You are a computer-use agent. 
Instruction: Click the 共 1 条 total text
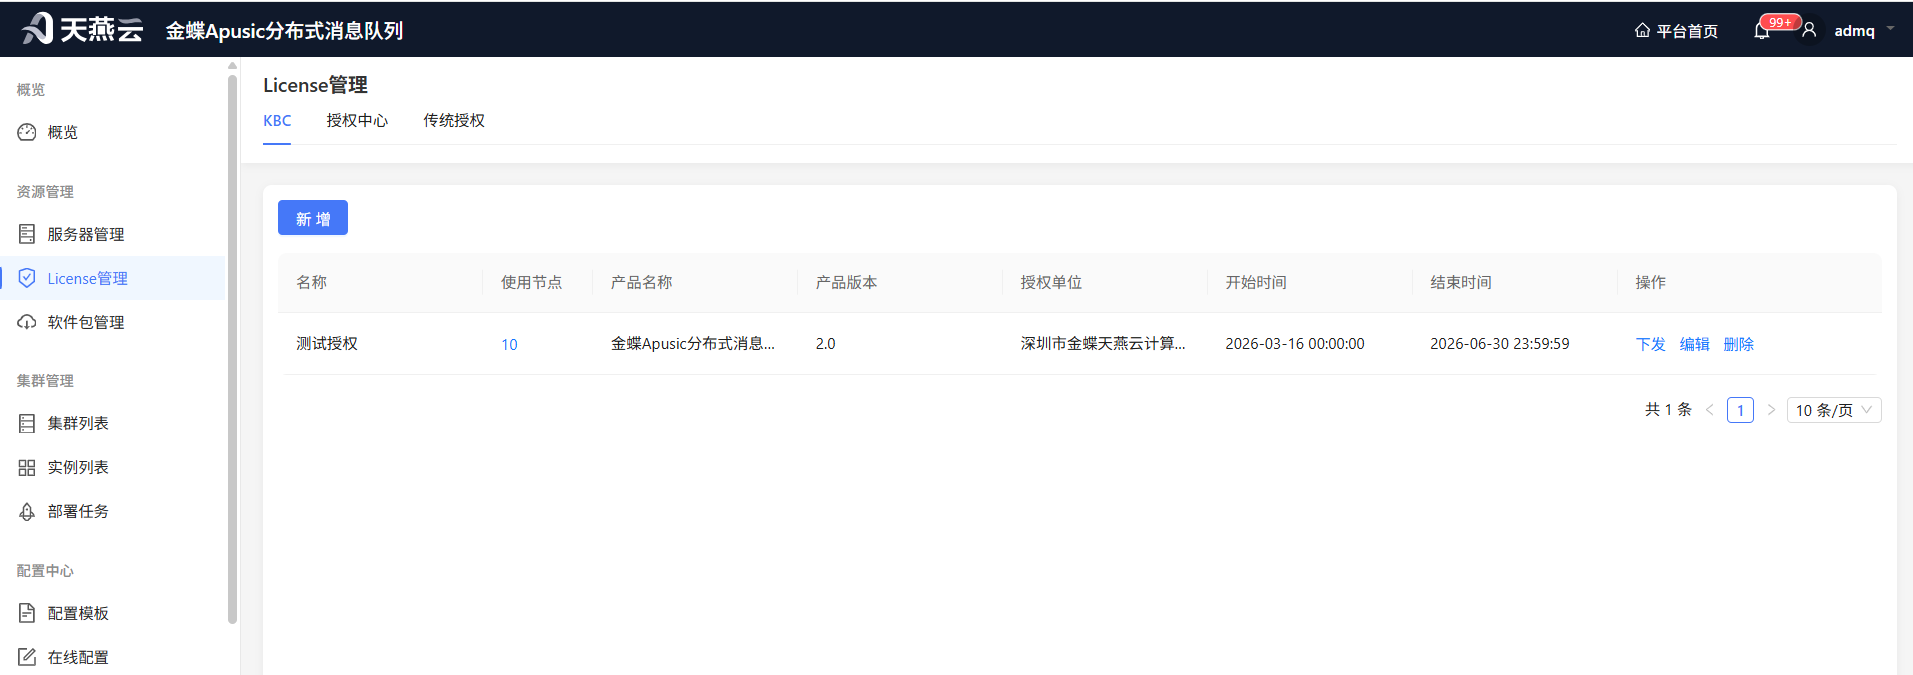(1668, 410)
